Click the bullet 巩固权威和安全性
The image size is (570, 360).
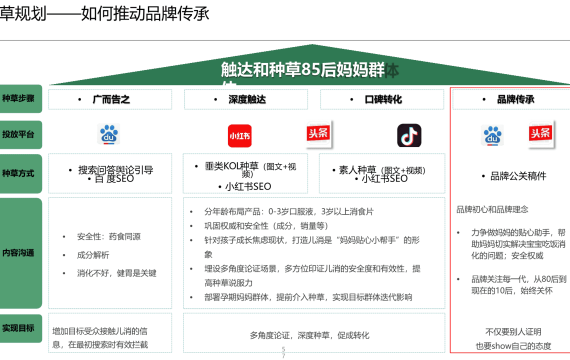pos(266,226)
